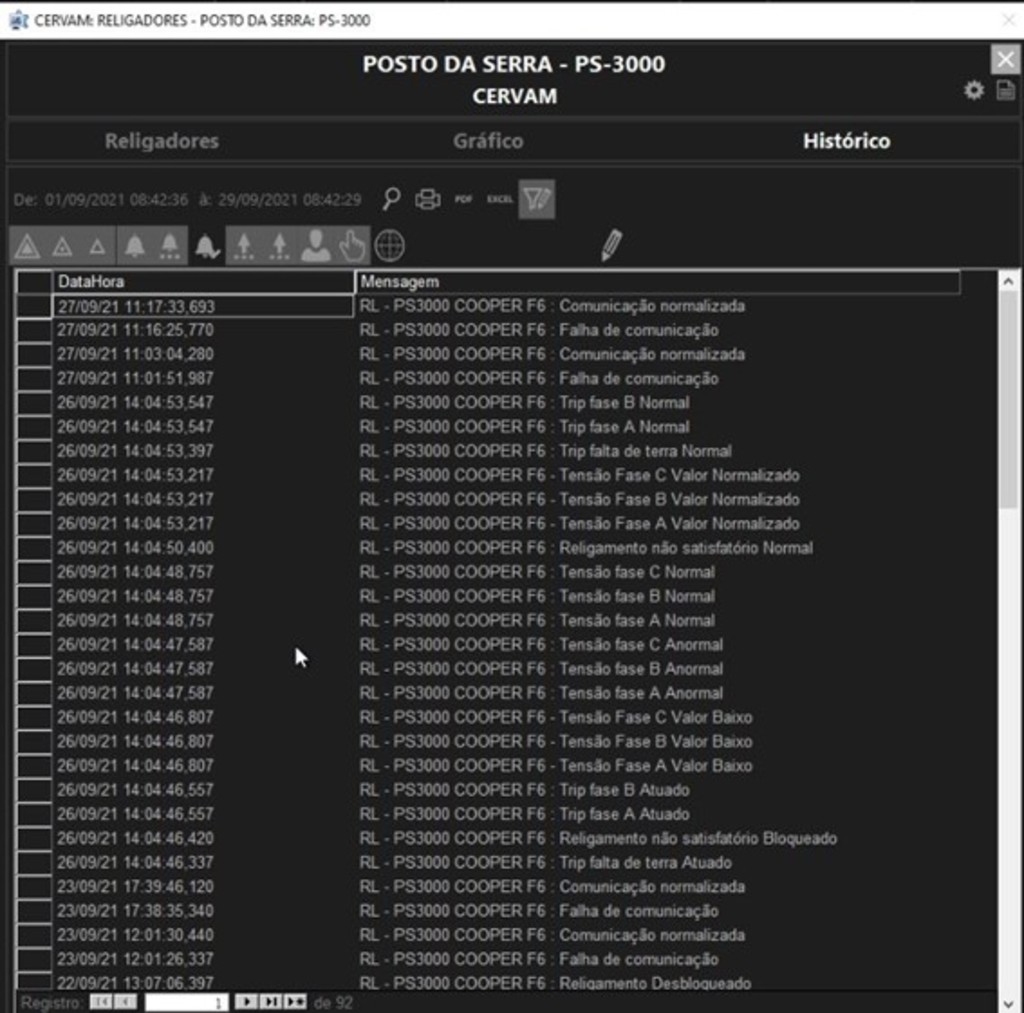The image size is (1024, 1013).
Task: Open the Gráfico tab
Action: click(x=488, y=141)
